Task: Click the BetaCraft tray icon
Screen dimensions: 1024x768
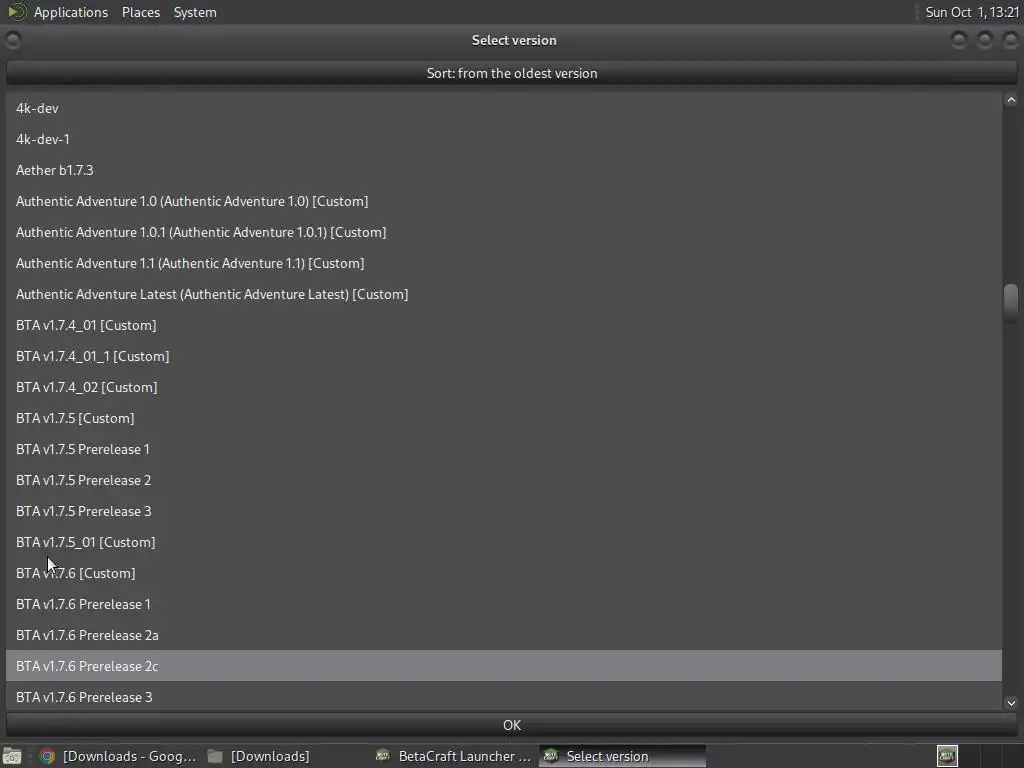Action: click(947, 756)
